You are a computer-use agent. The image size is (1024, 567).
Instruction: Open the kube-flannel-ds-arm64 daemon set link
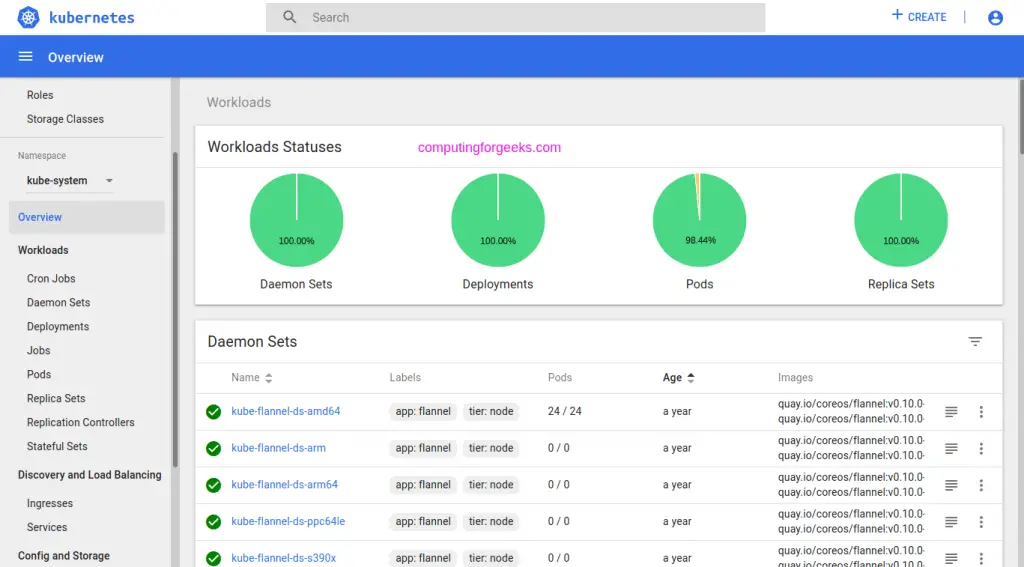pyautogui.click(x=285, y=485)
